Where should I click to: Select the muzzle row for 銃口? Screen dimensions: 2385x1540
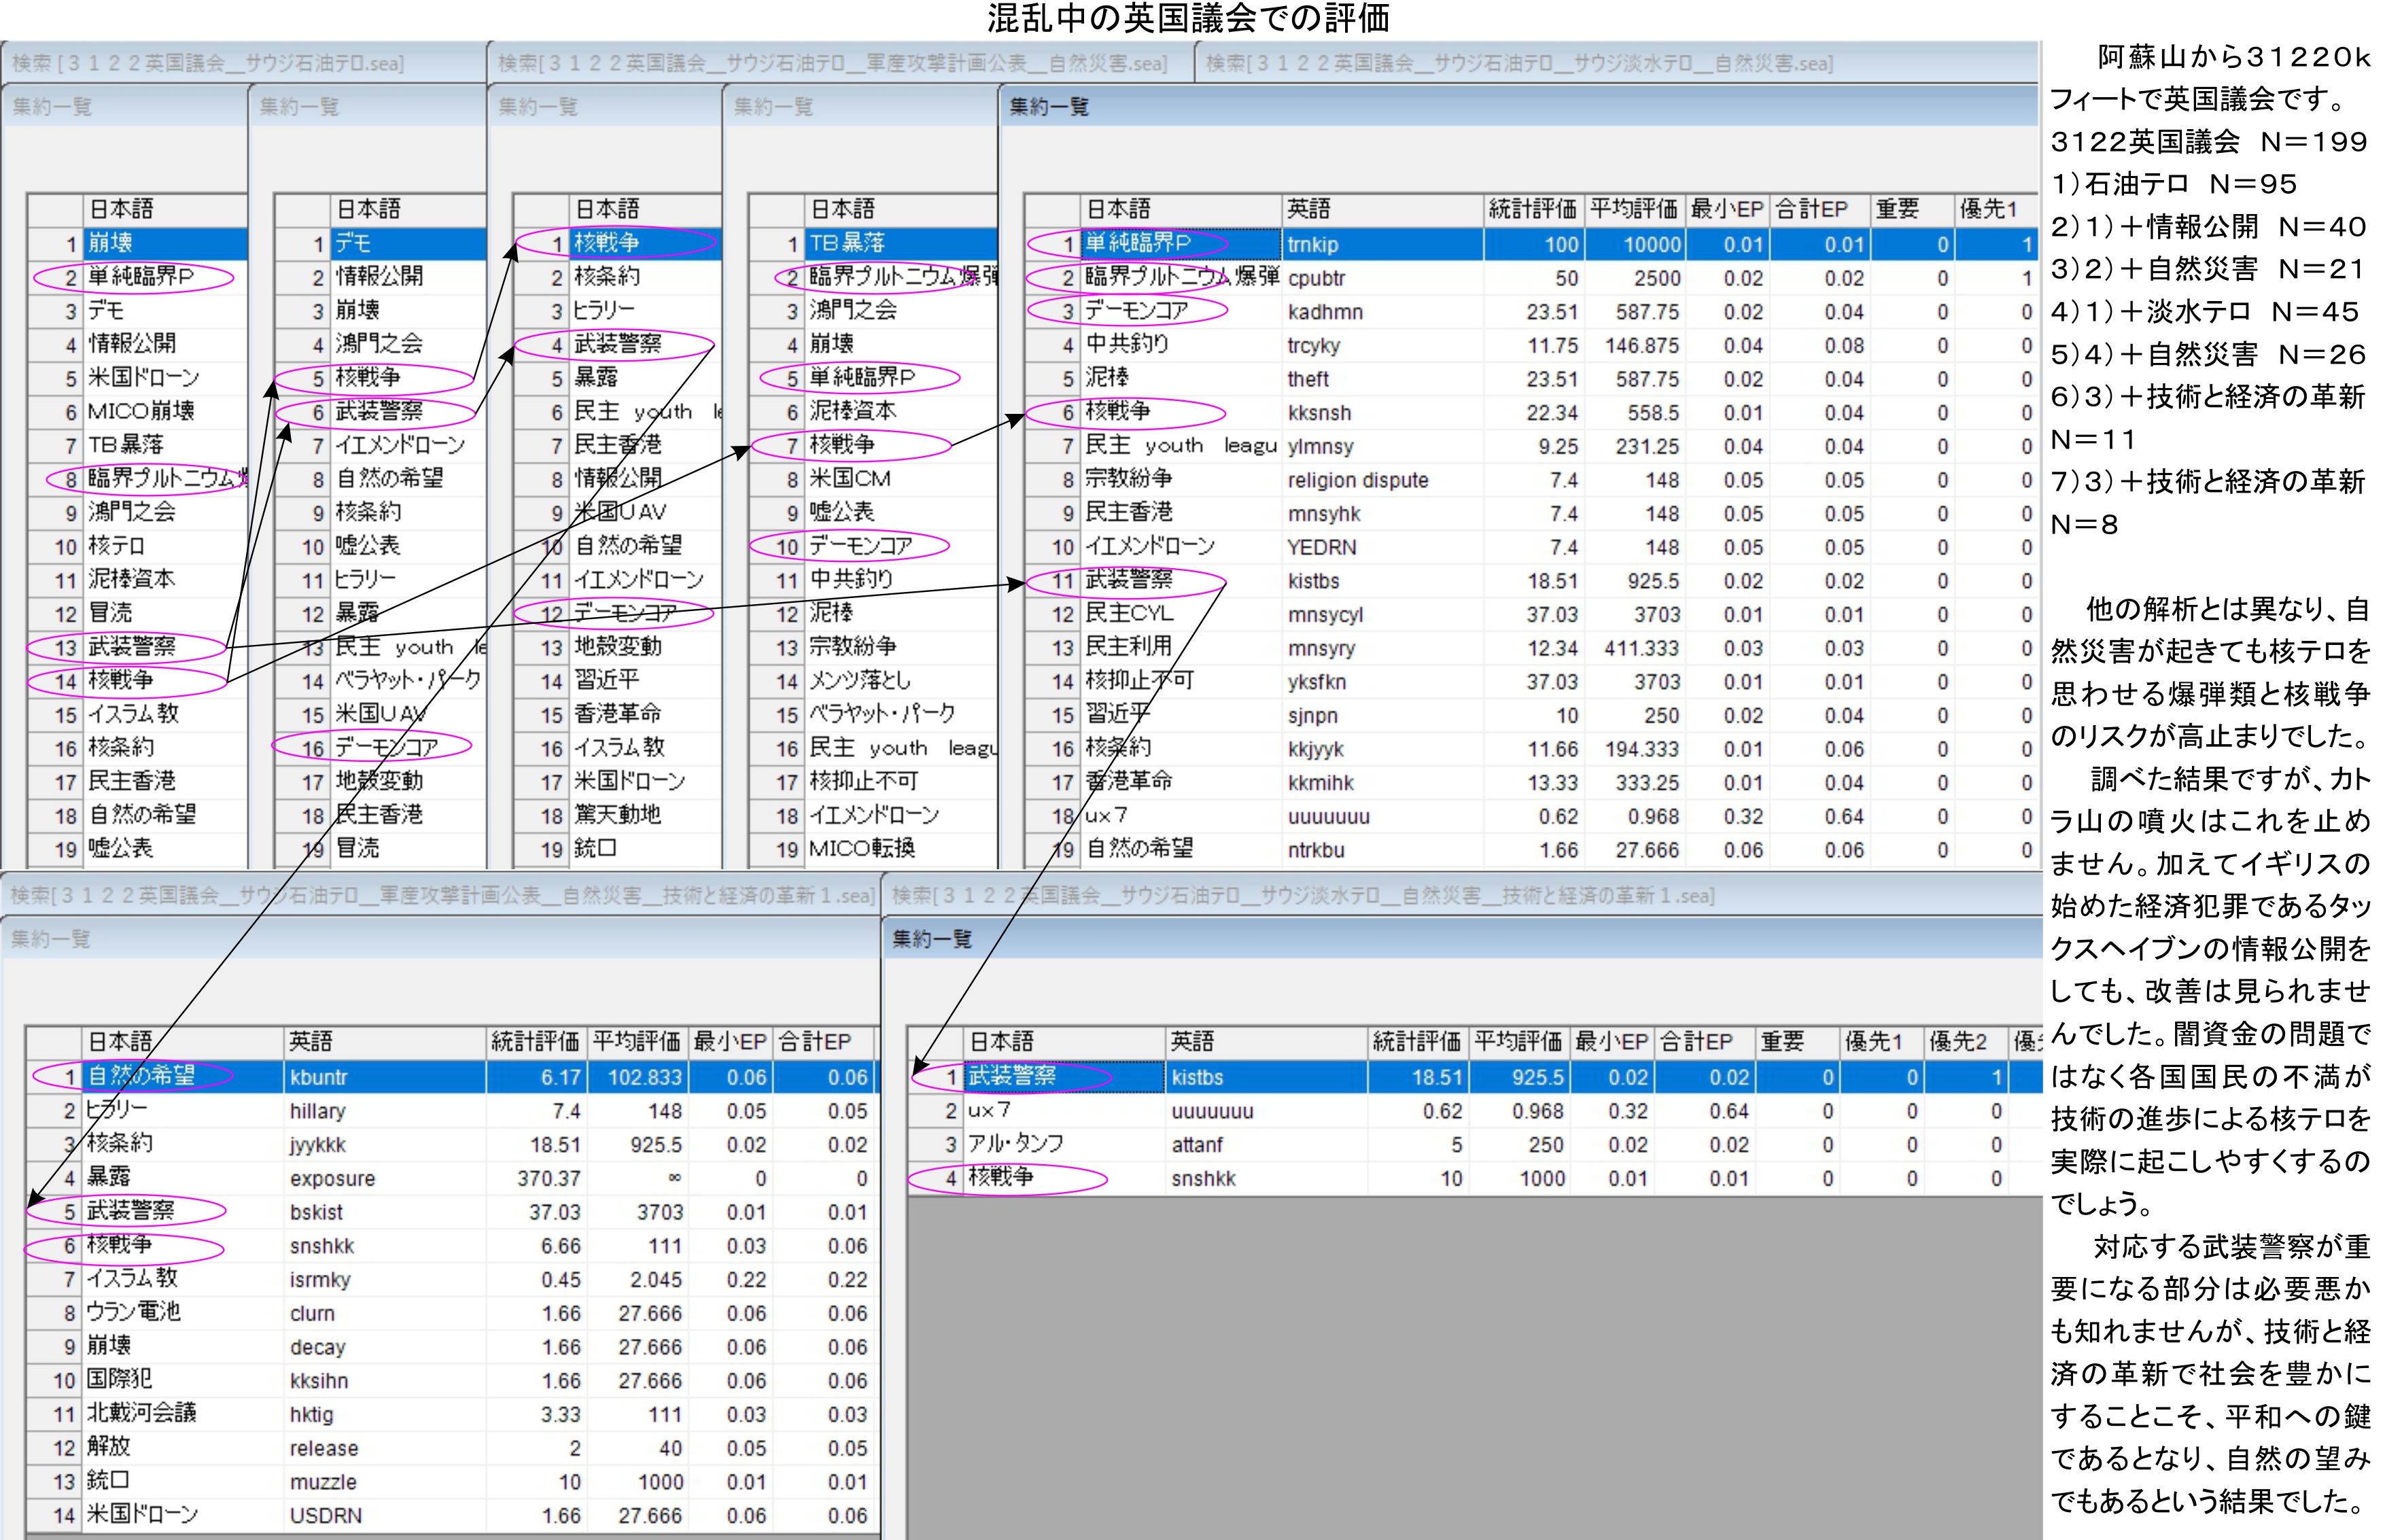coord(322,1481)
